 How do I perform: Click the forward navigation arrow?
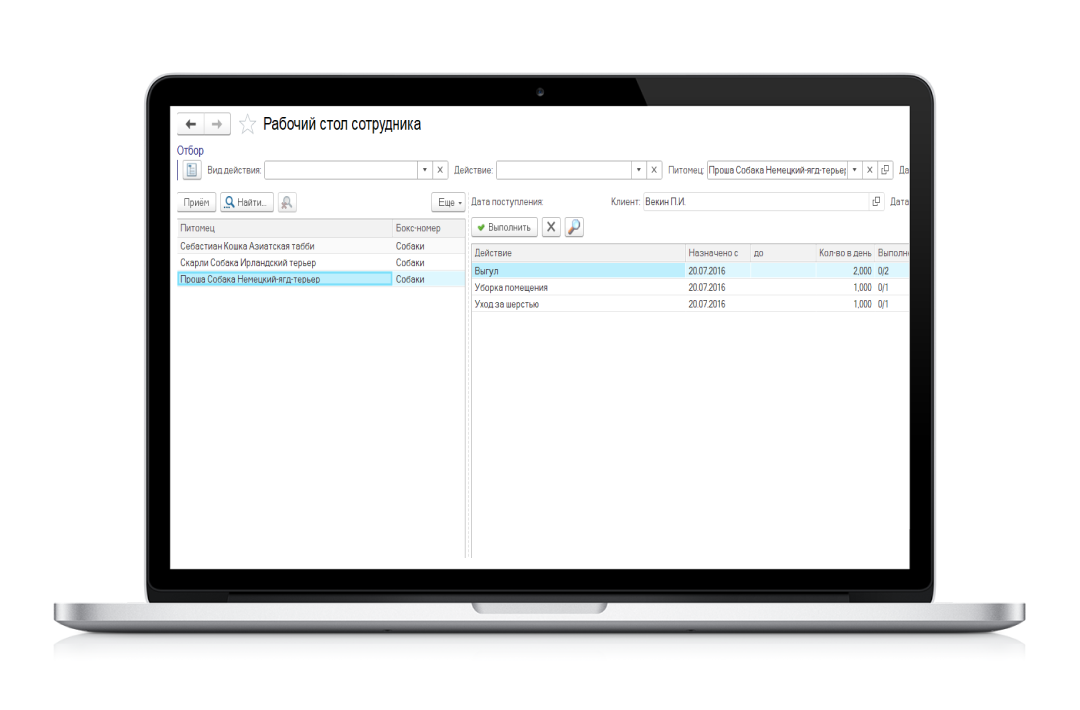tap(217, 124)
